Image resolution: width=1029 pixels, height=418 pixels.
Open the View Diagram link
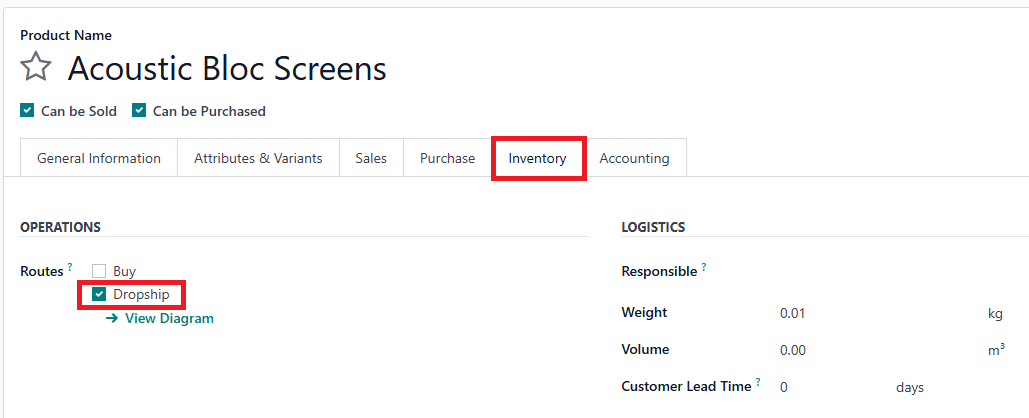coord(169,319)
